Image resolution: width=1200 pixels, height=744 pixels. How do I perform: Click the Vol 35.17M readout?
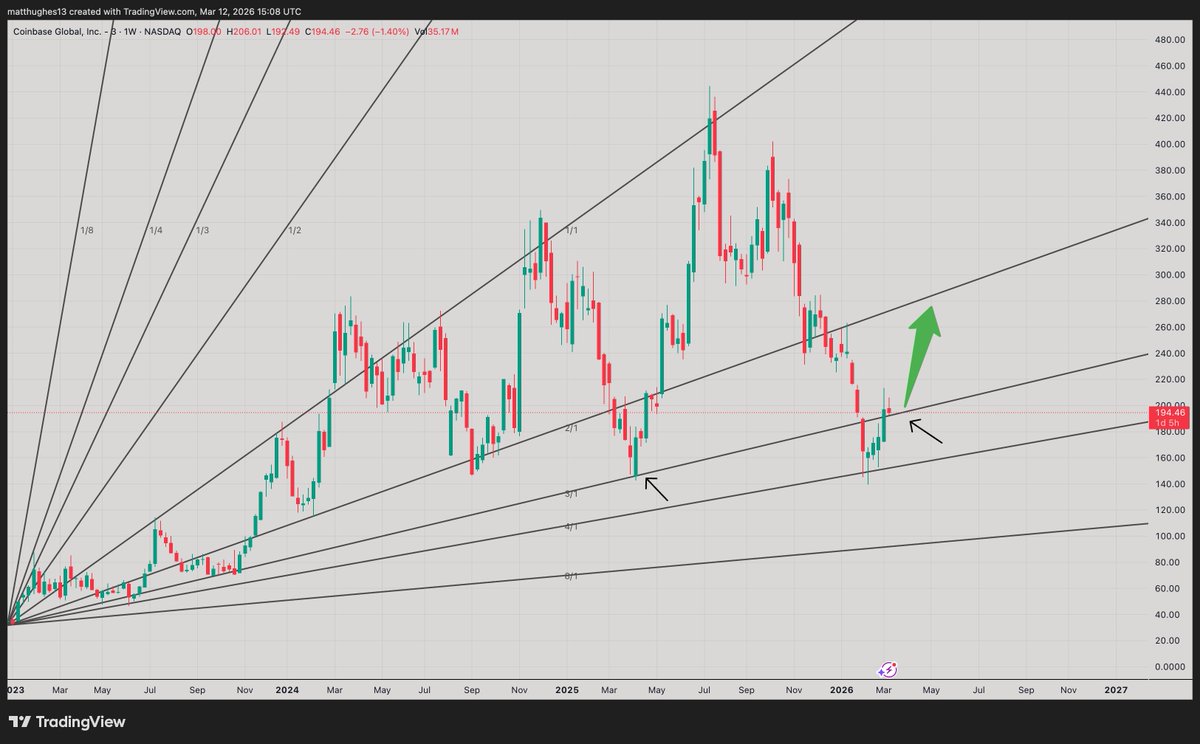[438, 33]
